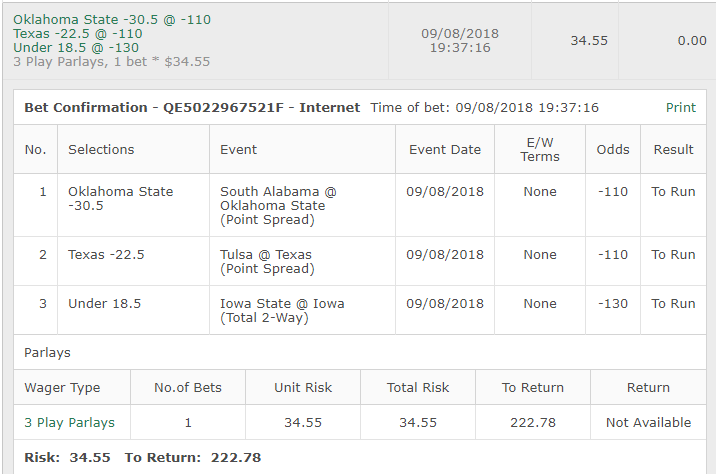
Task: Click the Tulsa @ Texas event
Action: point(266,261)
